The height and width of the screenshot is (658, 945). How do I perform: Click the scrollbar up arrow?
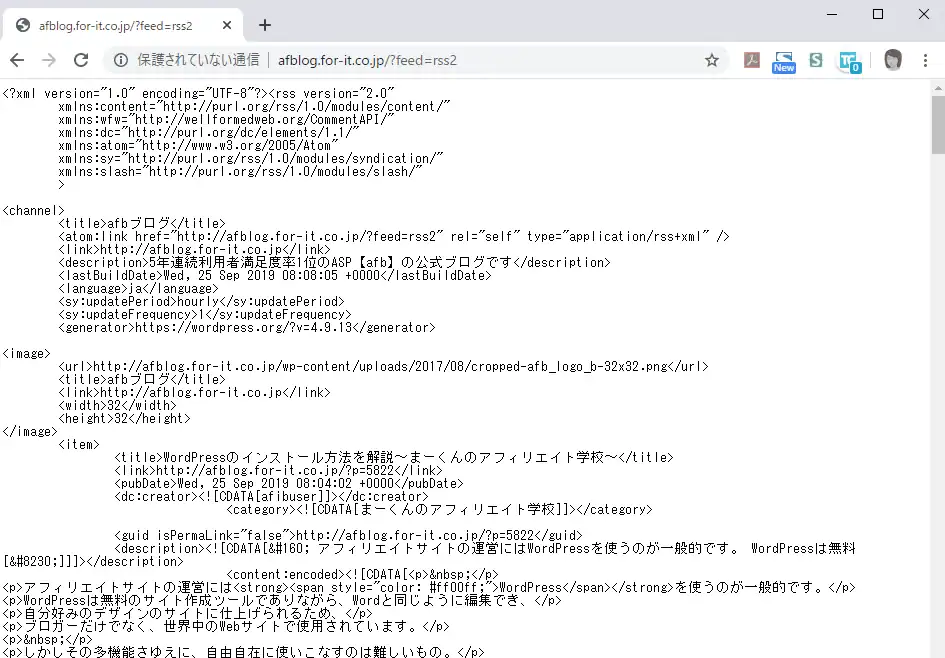[938, 88]
